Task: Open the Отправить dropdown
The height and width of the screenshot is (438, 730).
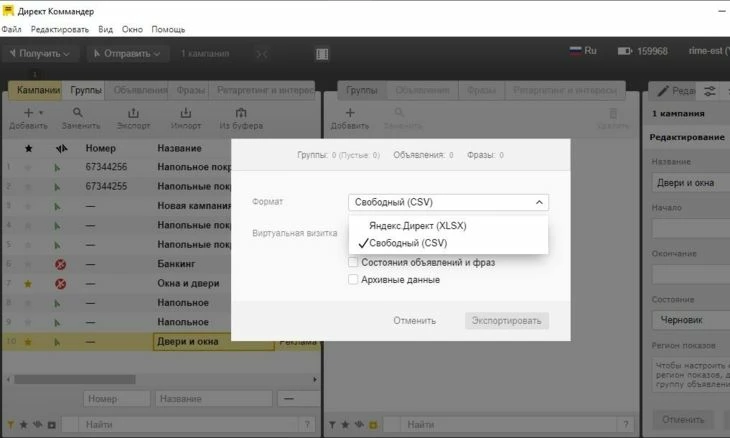Action: (x=127, y=54)
